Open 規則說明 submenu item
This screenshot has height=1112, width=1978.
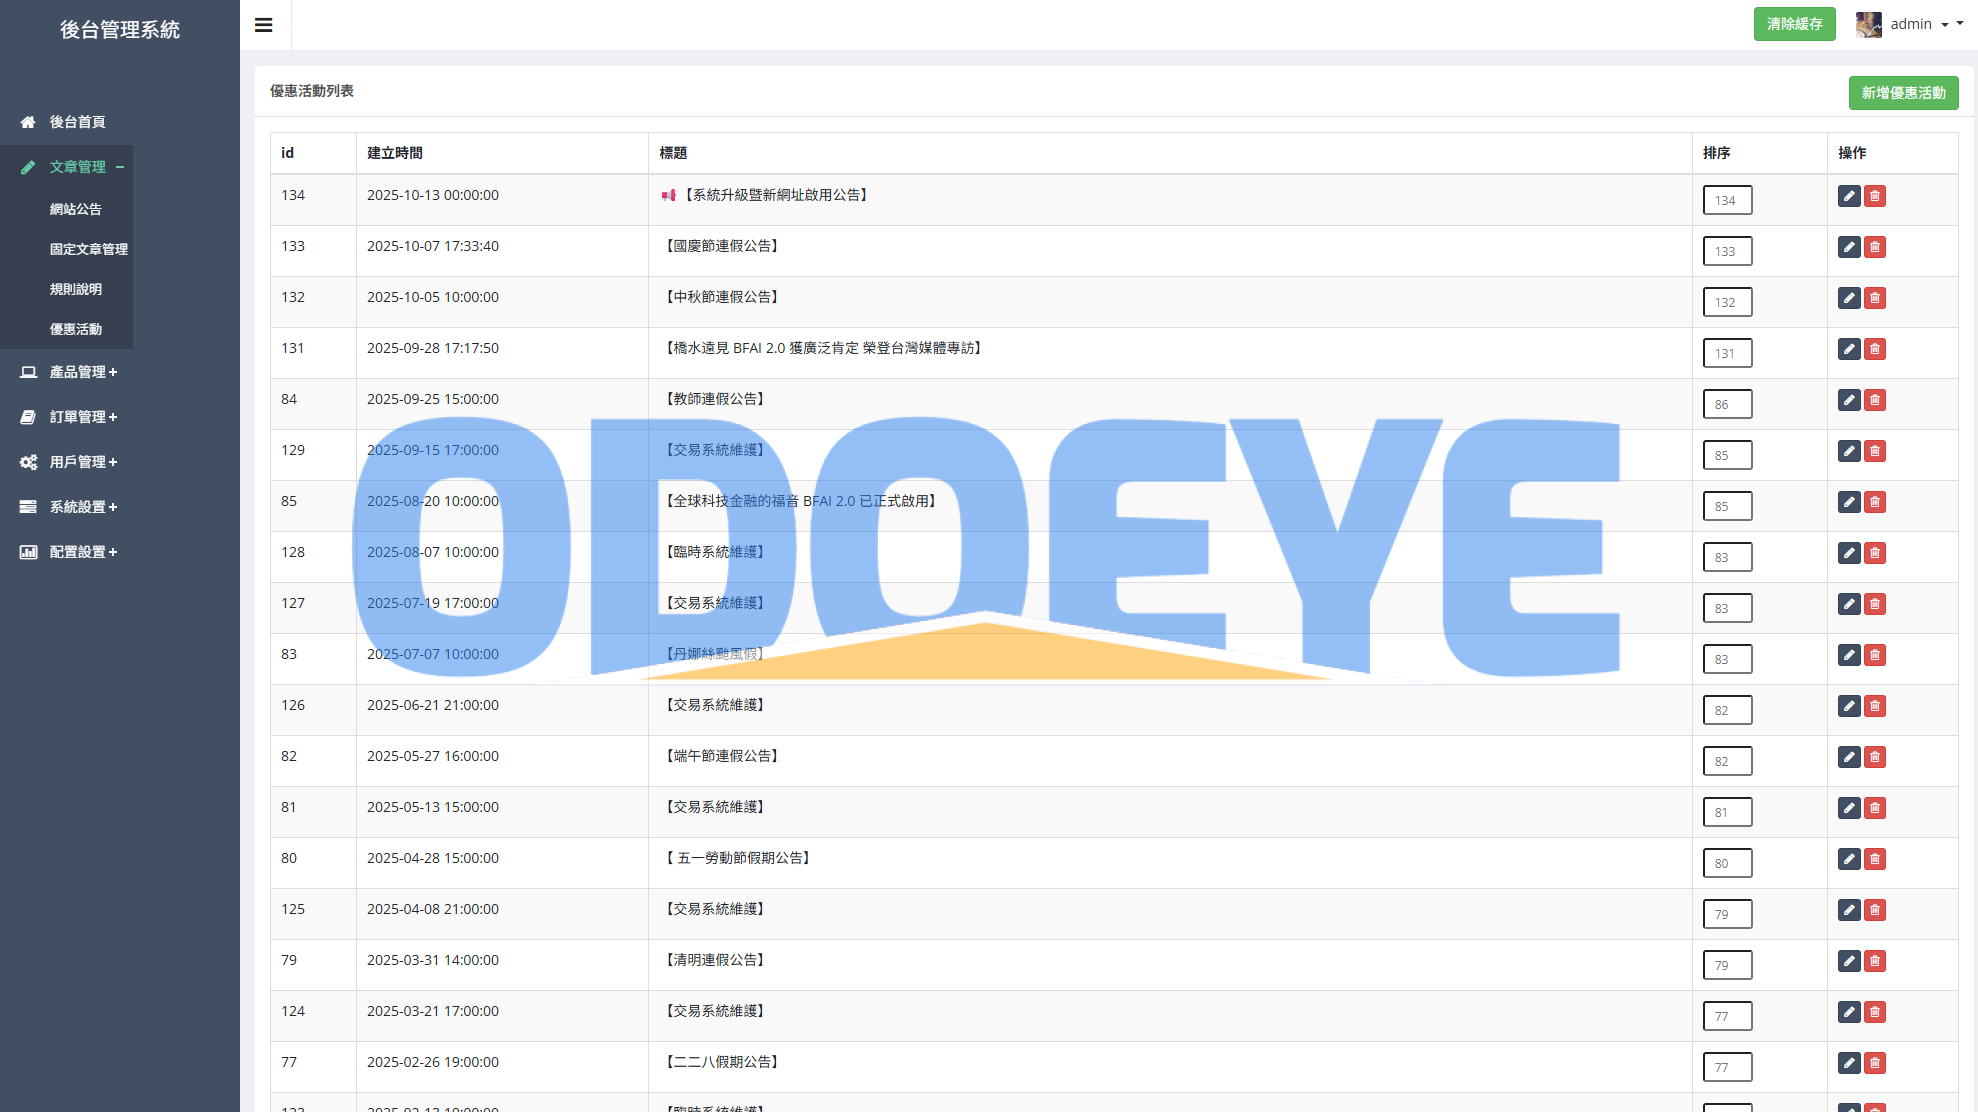(76, 289)
